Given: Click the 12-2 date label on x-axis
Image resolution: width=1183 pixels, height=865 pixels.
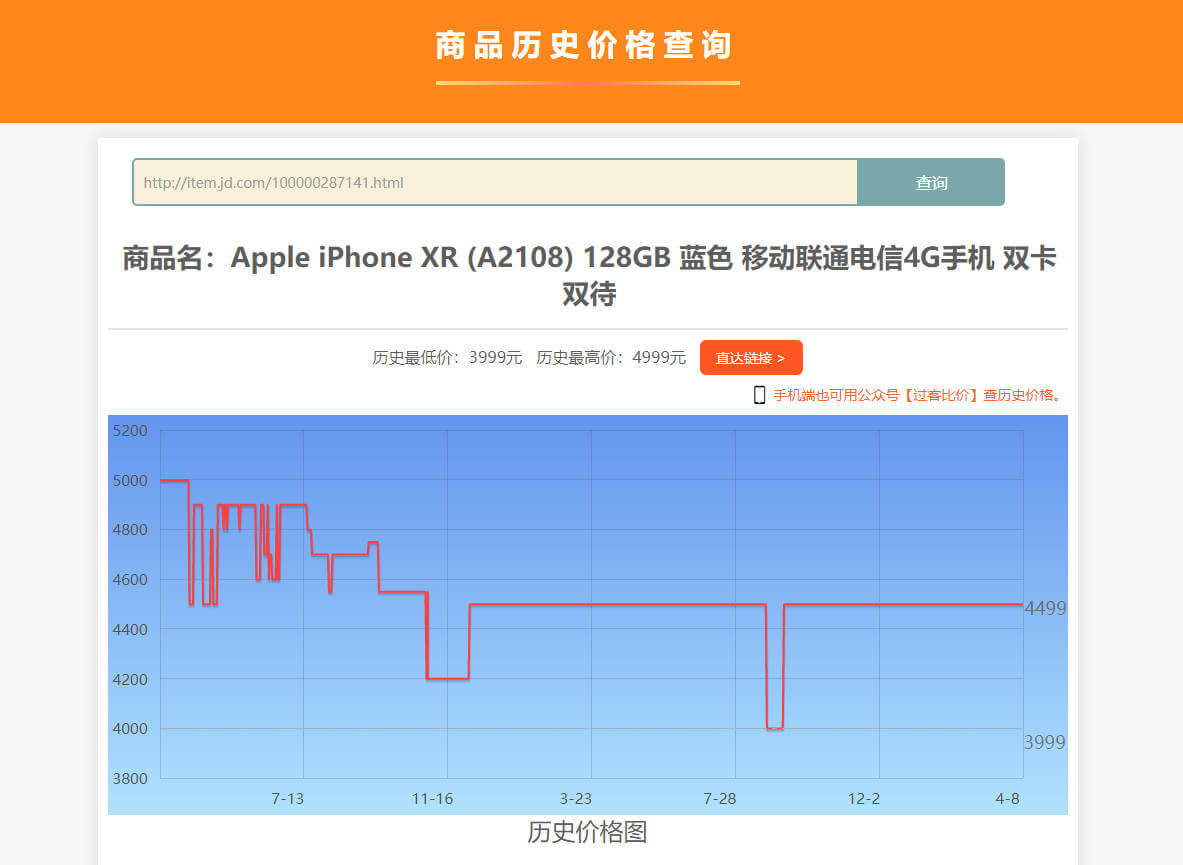Looking at the screenshot, I should (x=864, y=799).
